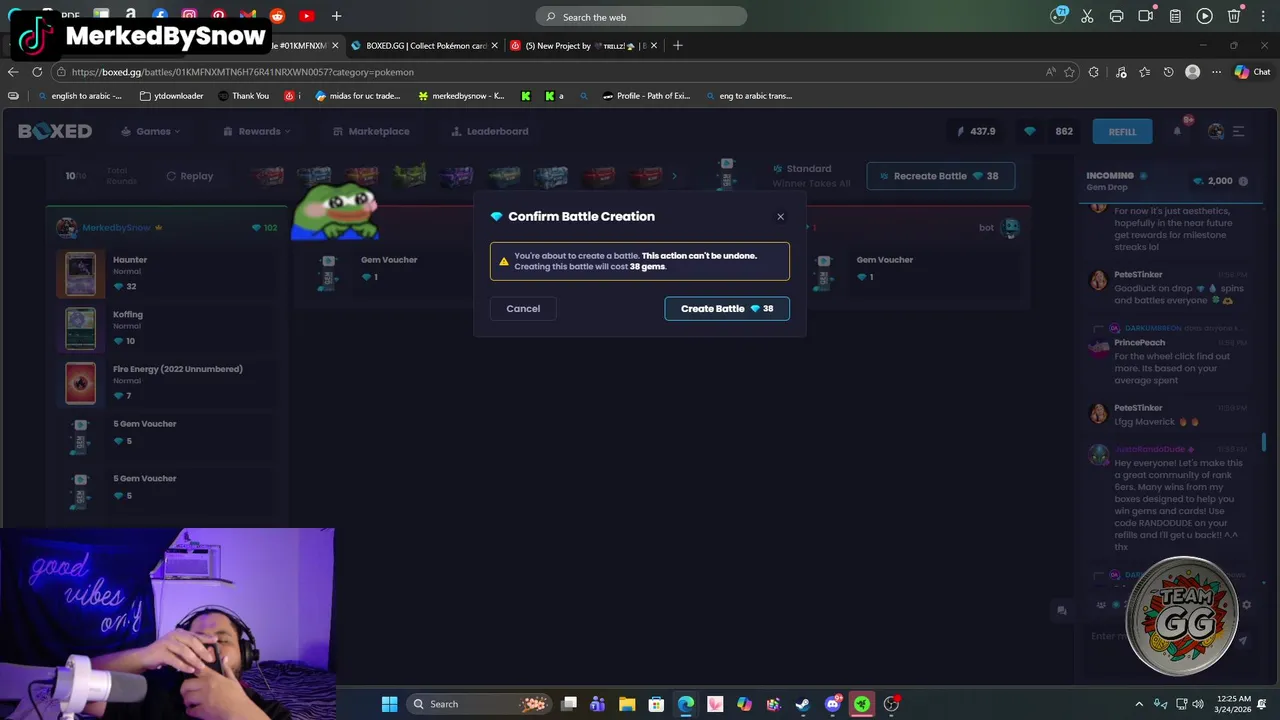1280x720 pixels.
Task: Show hidden system tray icons
Action: pyautogui.click(x=1139, y=704)
